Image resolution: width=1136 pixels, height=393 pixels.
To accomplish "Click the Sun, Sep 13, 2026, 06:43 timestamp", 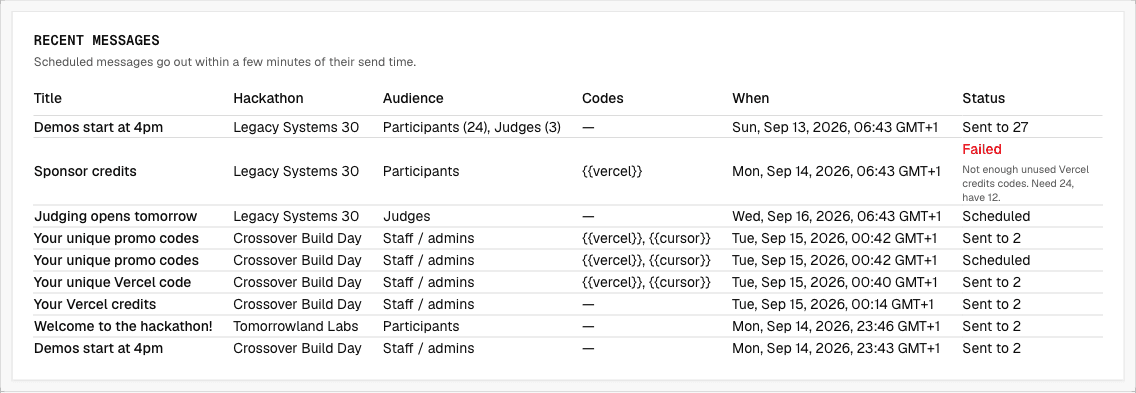I will [835, 128].
